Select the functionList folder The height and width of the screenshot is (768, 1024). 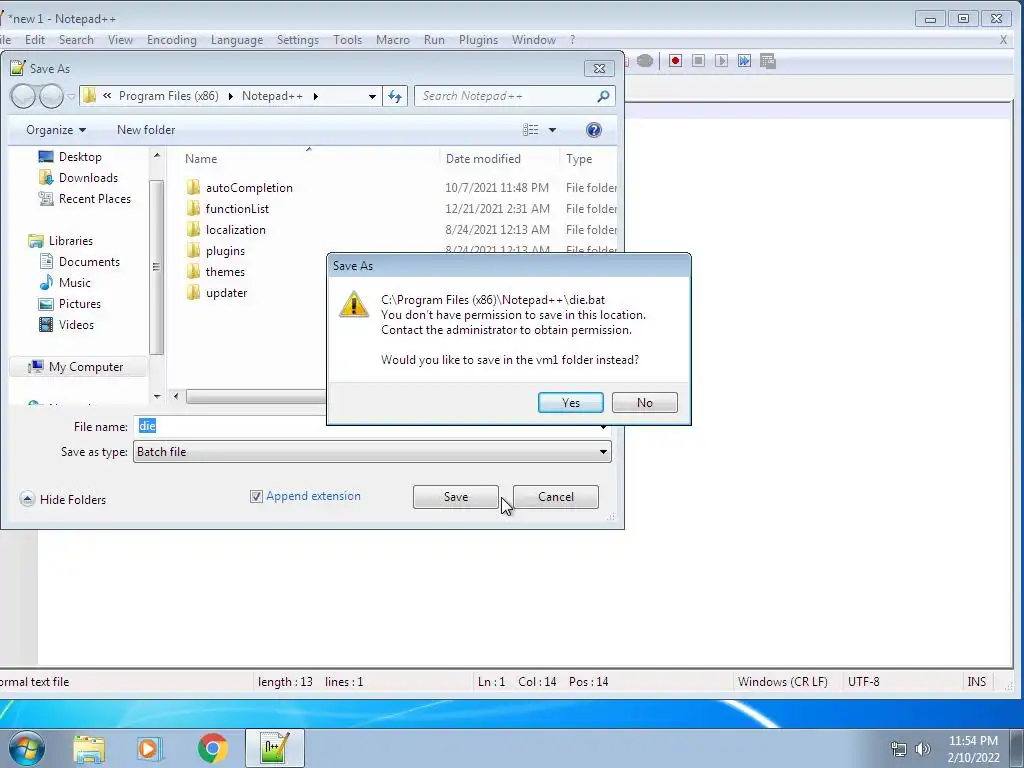[236, 209]
